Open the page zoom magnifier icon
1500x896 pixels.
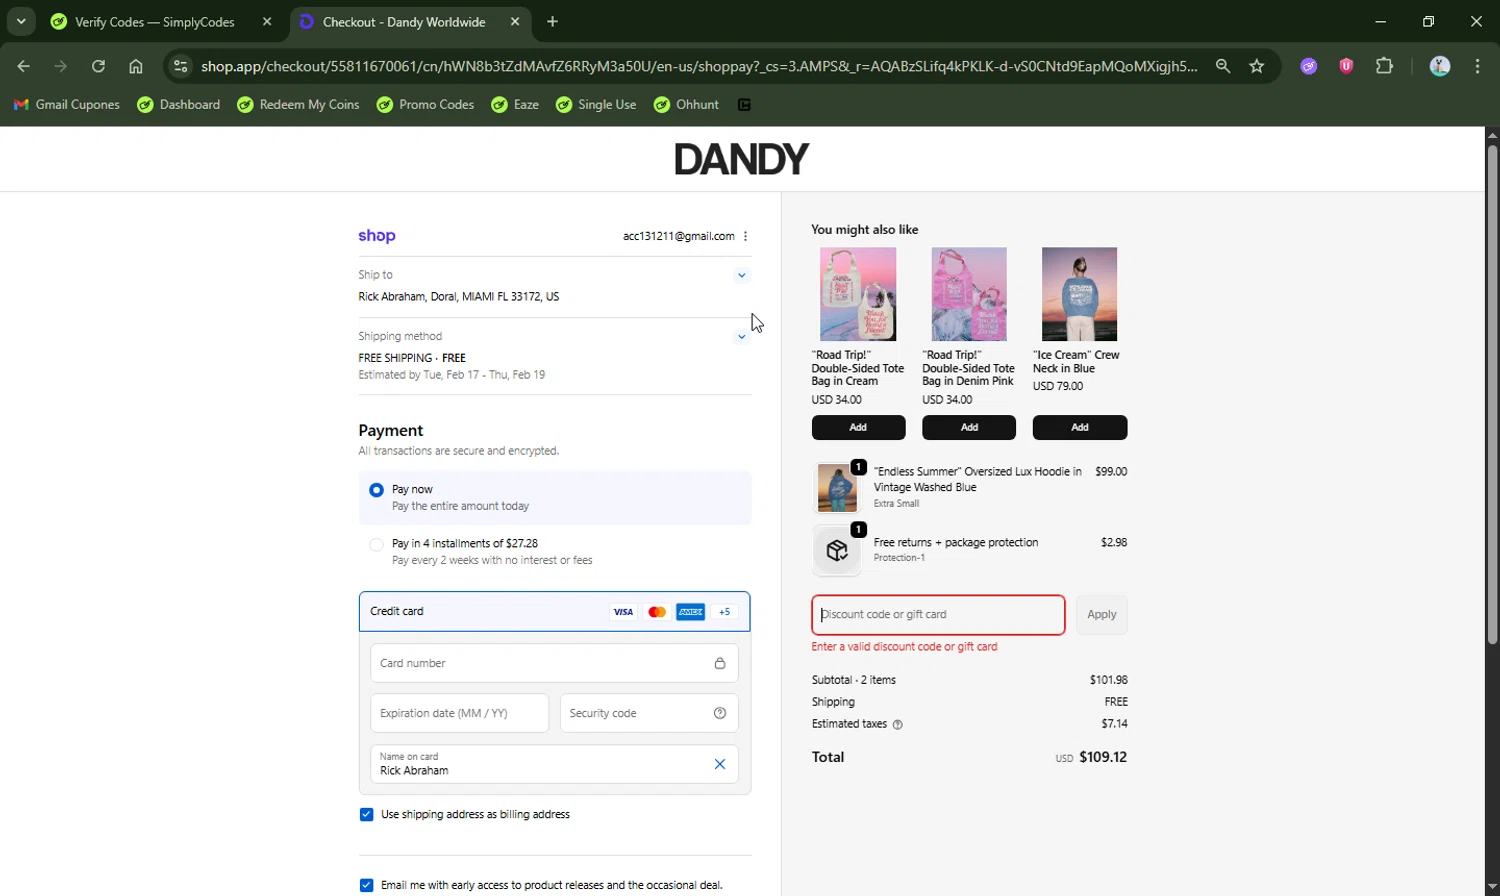tap(1223, 66)
